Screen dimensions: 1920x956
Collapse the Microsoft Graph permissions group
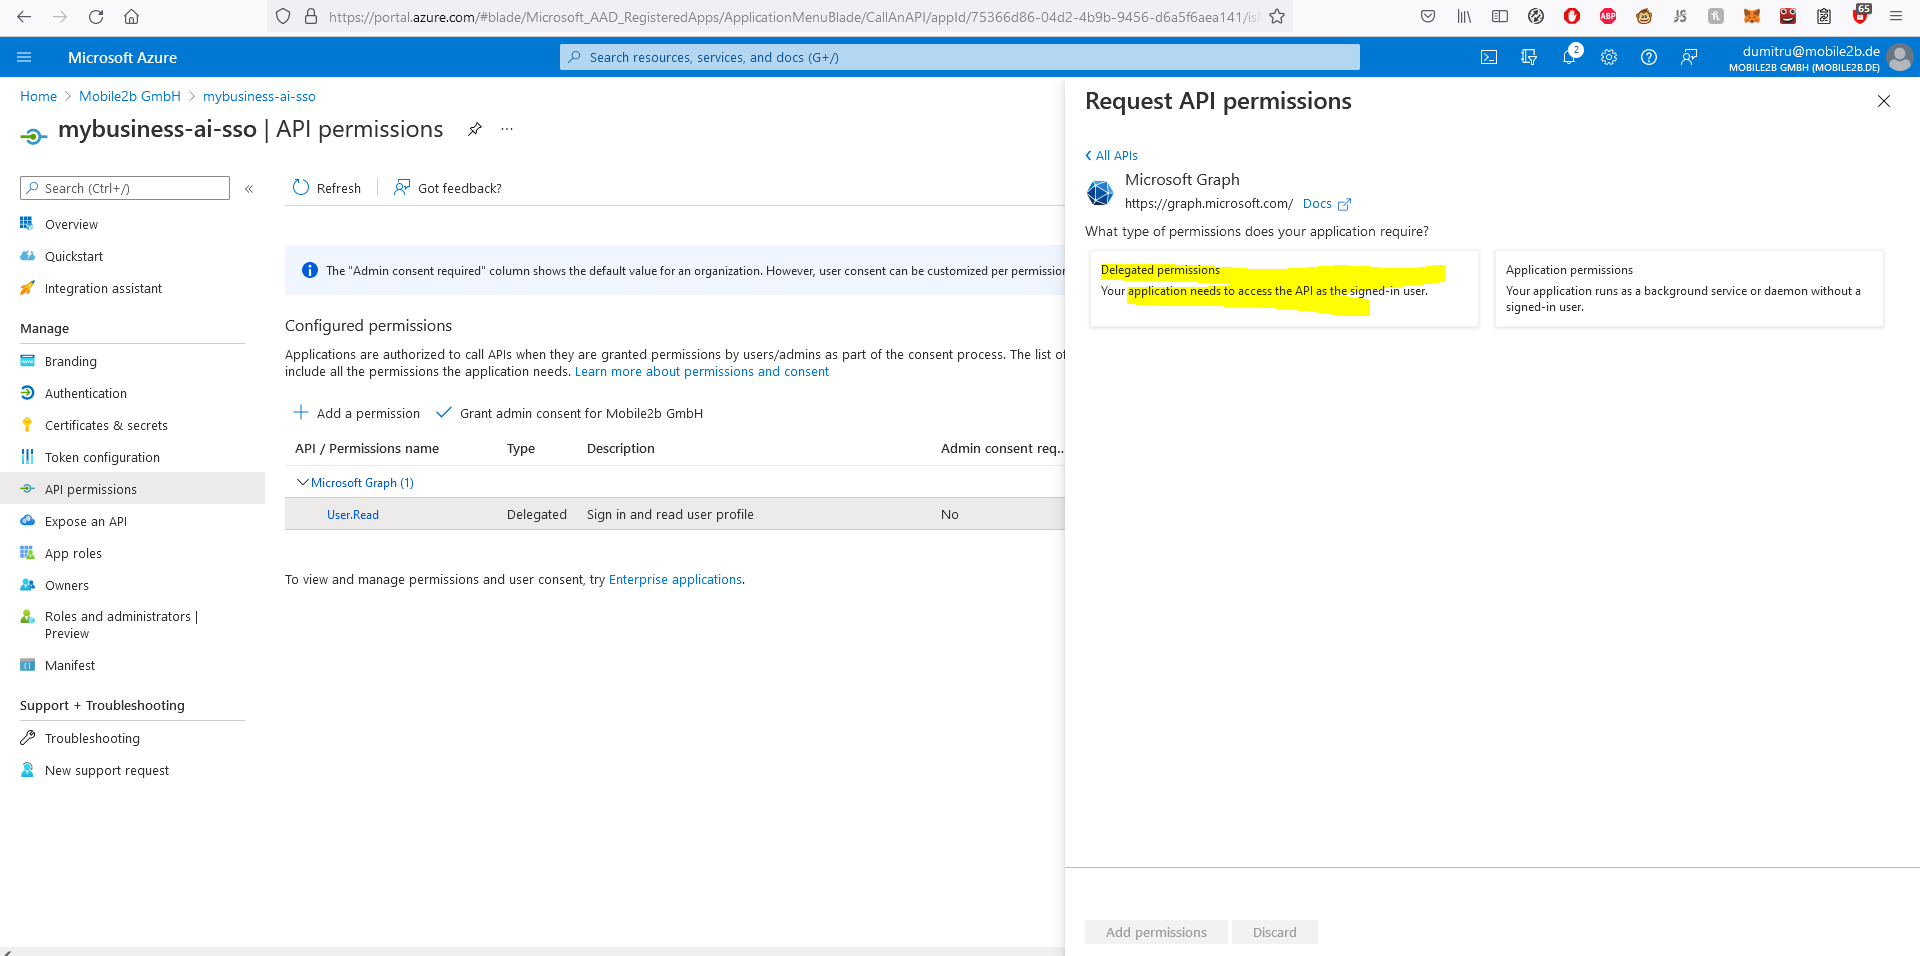tap(303, 482)
